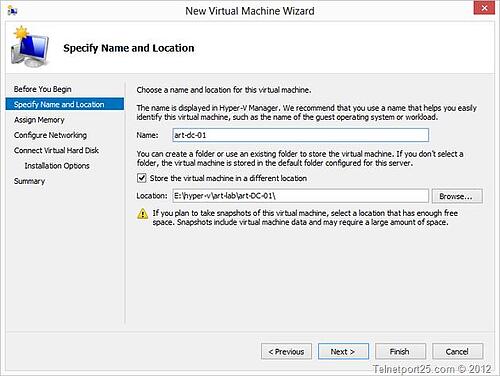Click the Name: label
Screen dimensions: 500x376
click(x=147, y=135)
